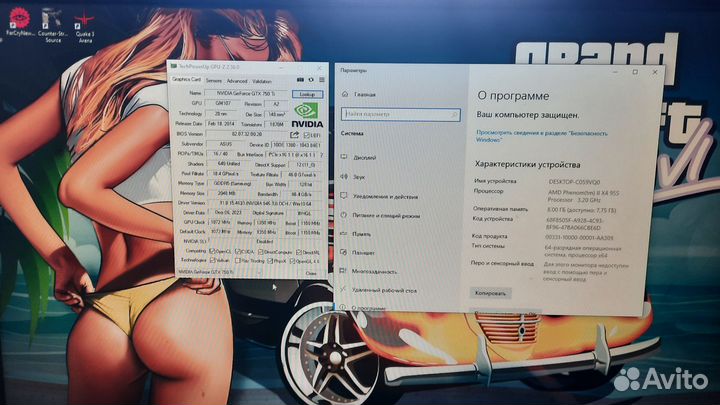720x405 pixels.
Task: Click the Subvendor value ASUS
Action: coord(225,144)
